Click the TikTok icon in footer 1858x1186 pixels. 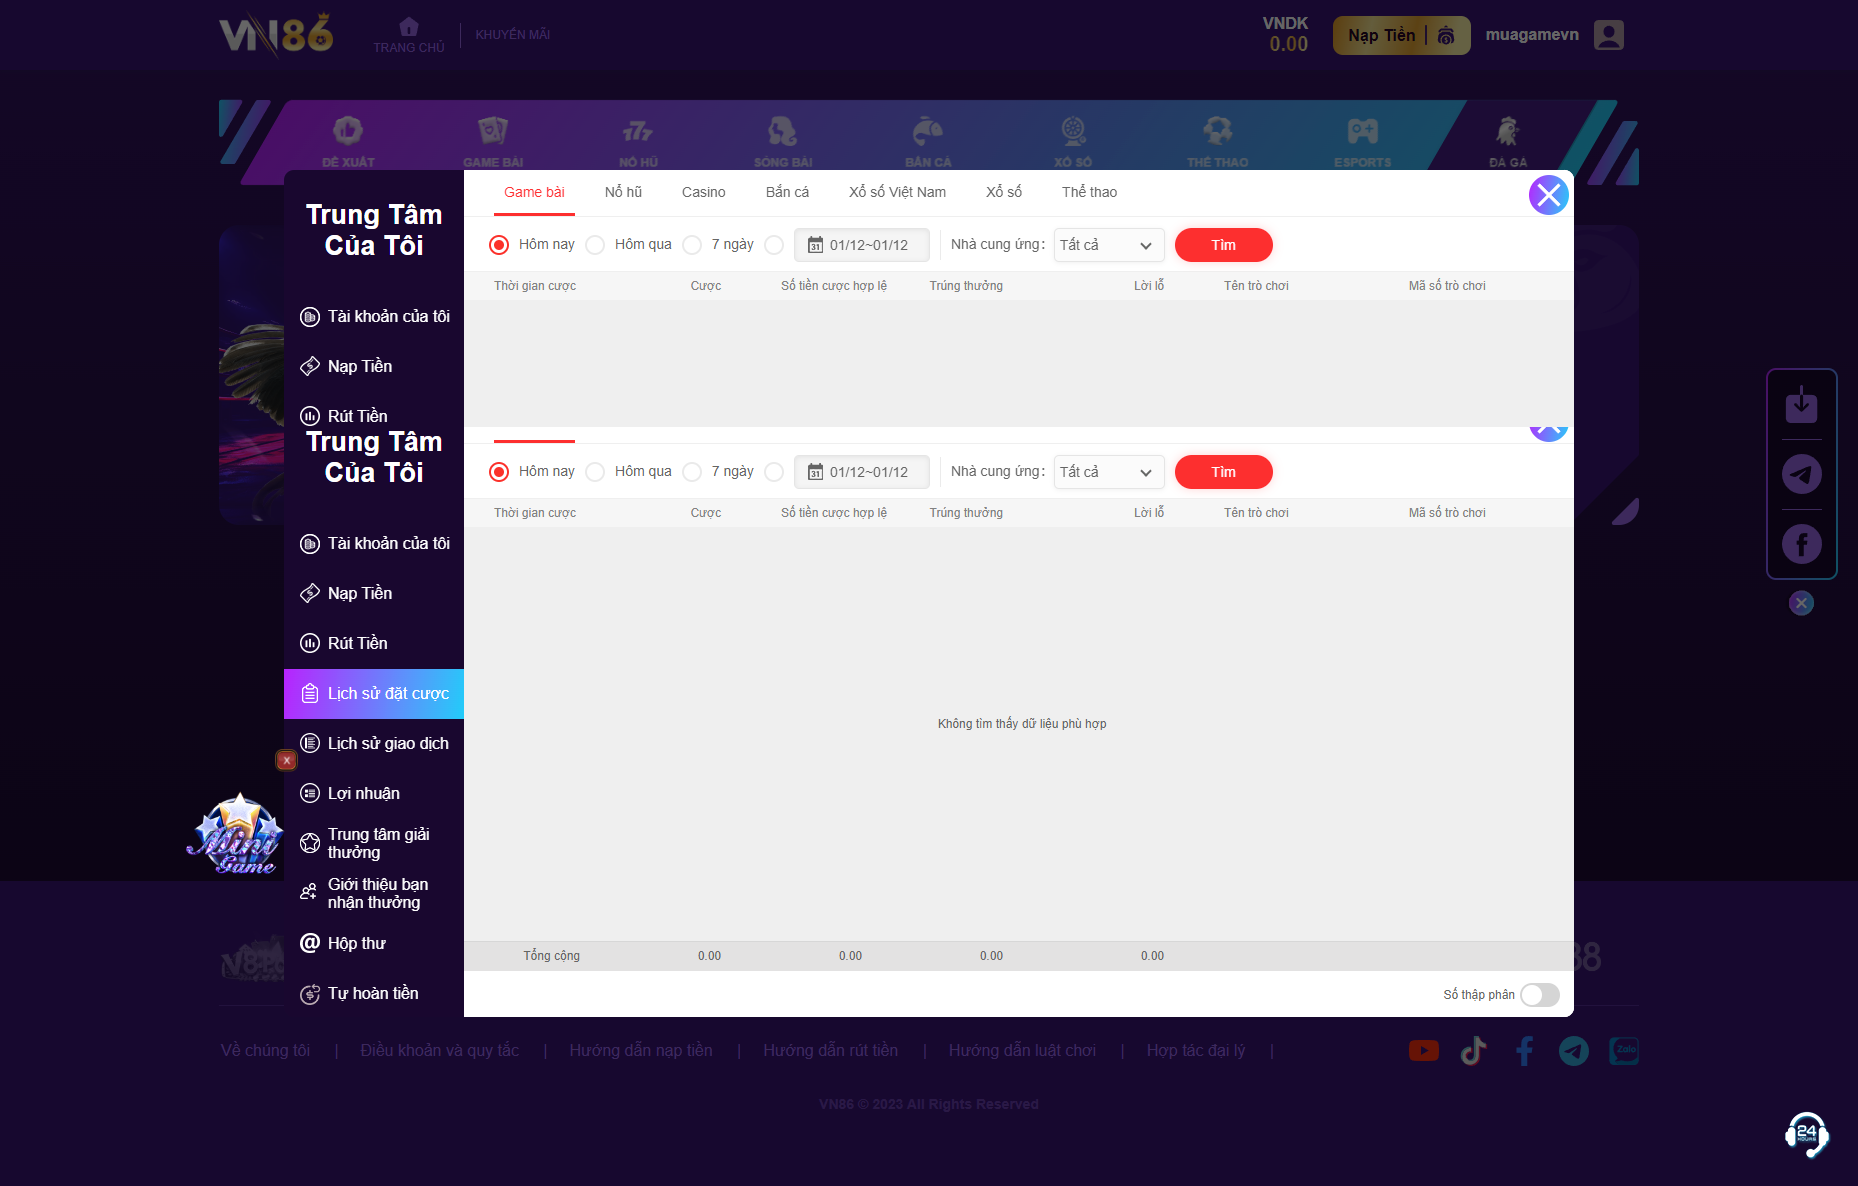click(1473, 1051)
